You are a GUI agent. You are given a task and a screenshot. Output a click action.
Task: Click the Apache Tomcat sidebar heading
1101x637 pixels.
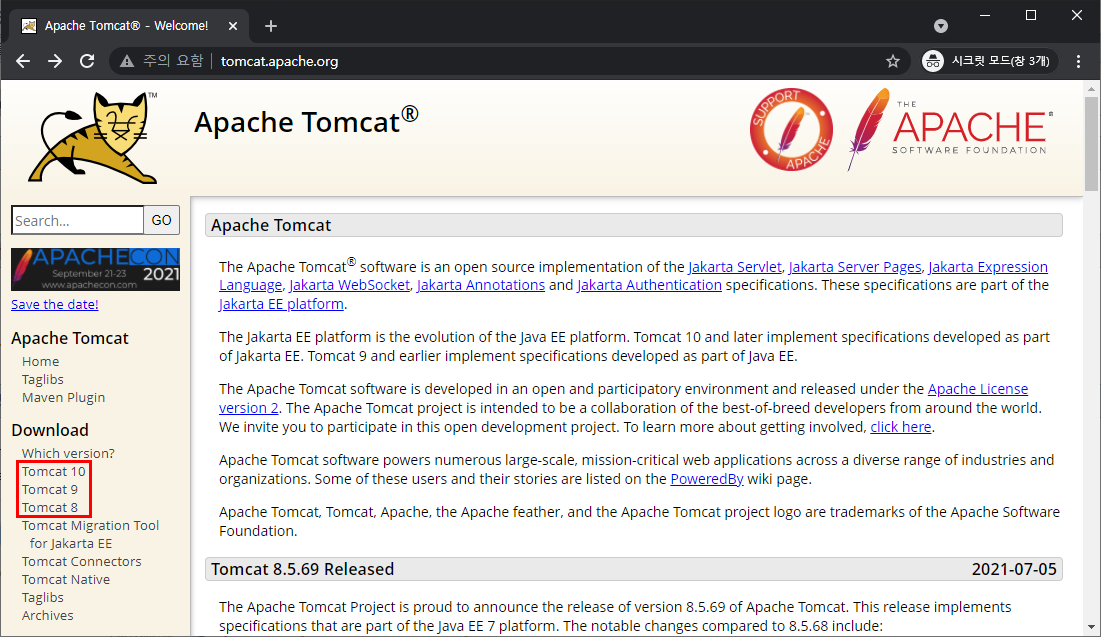coord(70,338)
